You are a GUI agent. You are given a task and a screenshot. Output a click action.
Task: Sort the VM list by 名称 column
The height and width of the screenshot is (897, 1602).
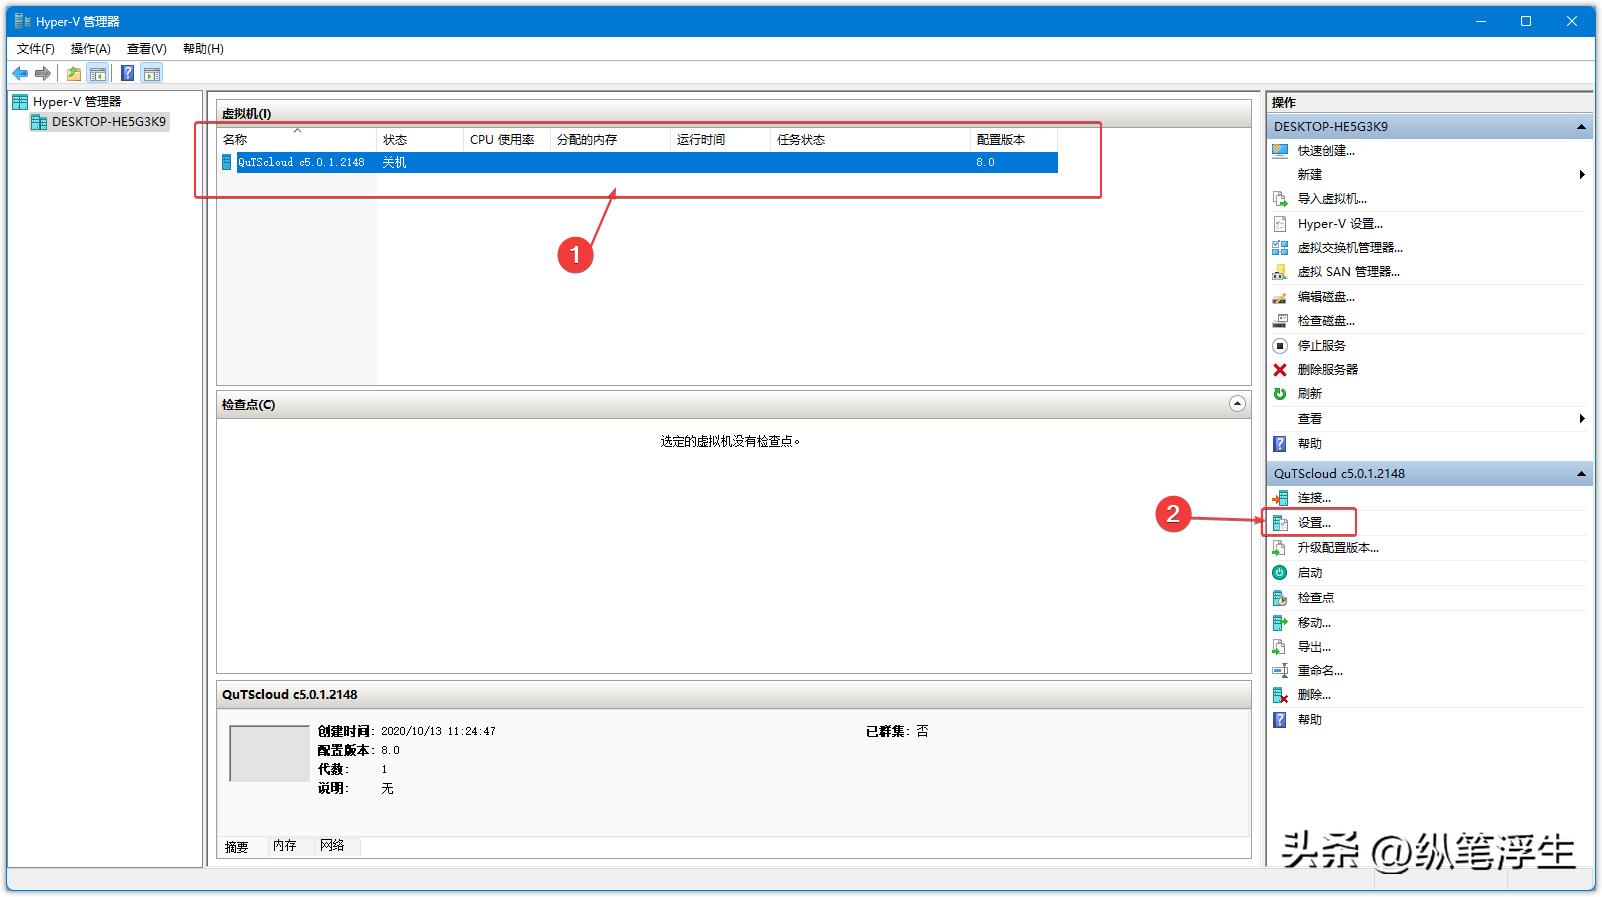[297, 139]
